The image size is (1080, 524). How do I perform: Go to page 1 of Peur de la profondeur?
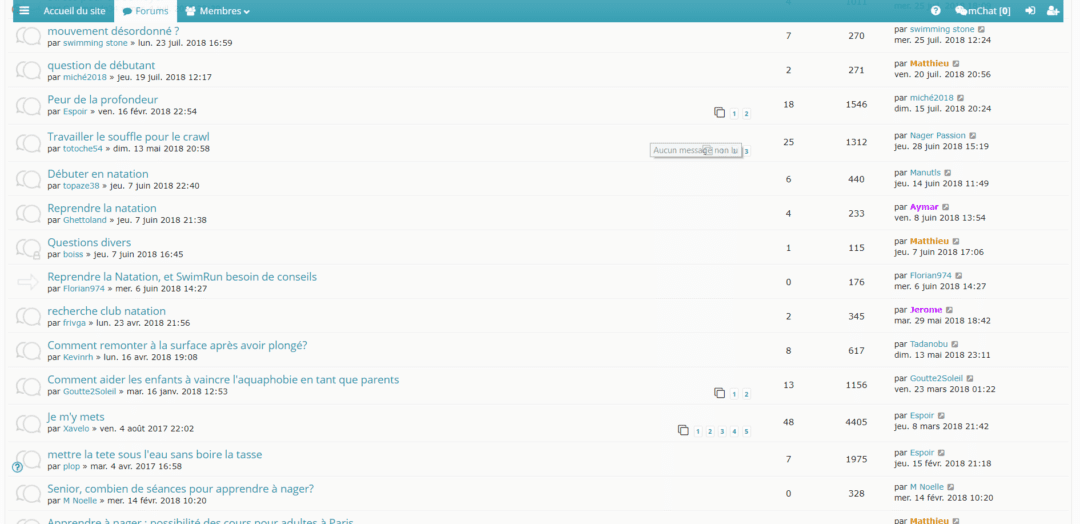(734, 114)
